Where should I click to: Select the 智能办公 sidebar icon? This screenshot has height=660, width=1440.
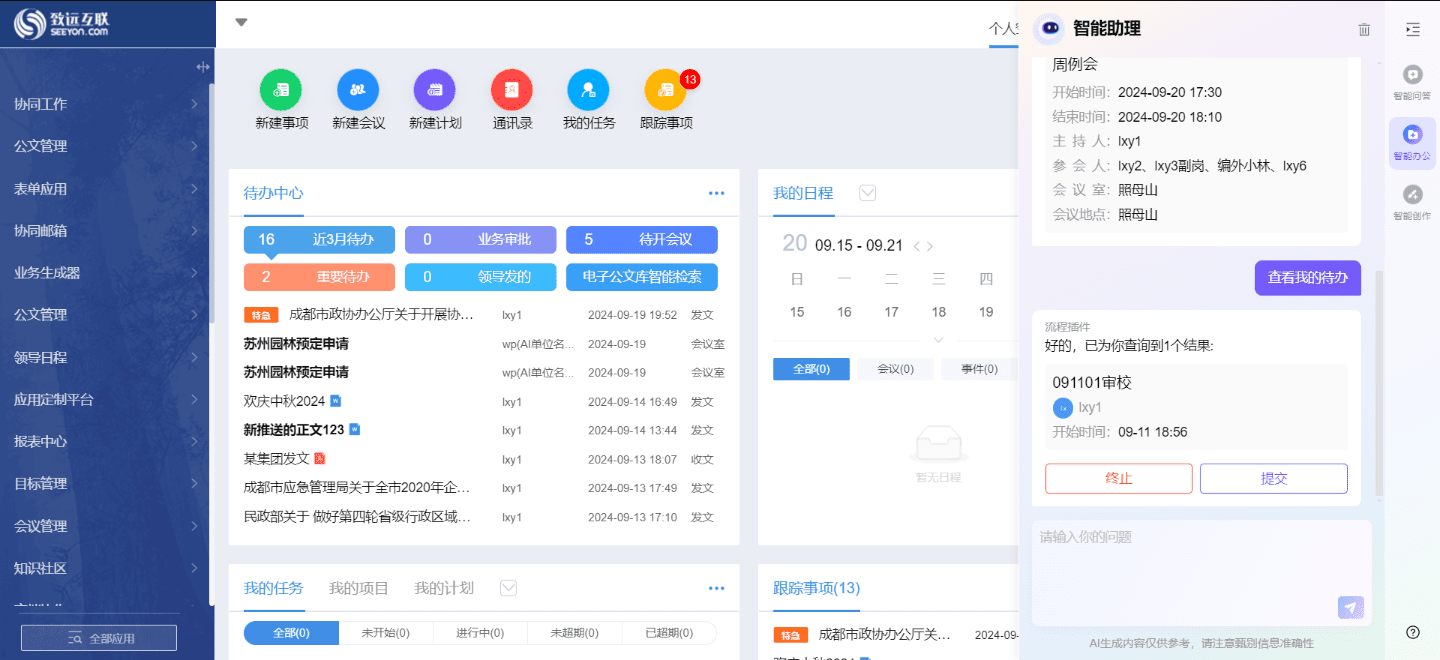click(x=1412, y=141)
